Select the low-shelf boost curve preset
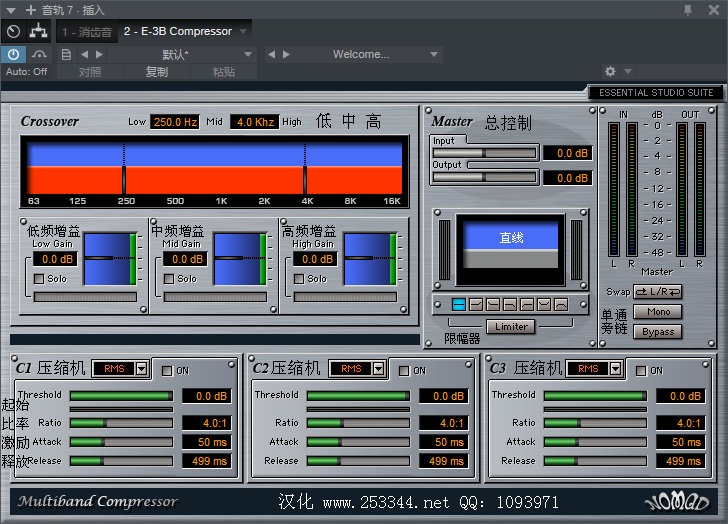 (493, 304)
